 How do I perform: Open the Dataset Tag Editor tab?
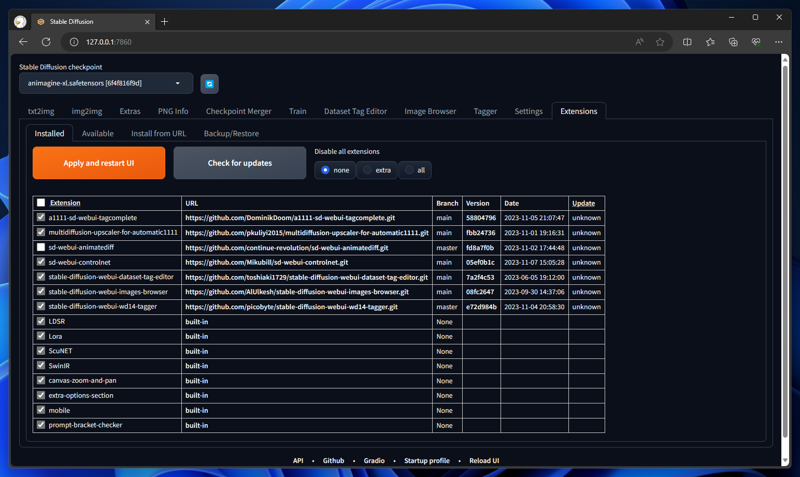[355, 111]
